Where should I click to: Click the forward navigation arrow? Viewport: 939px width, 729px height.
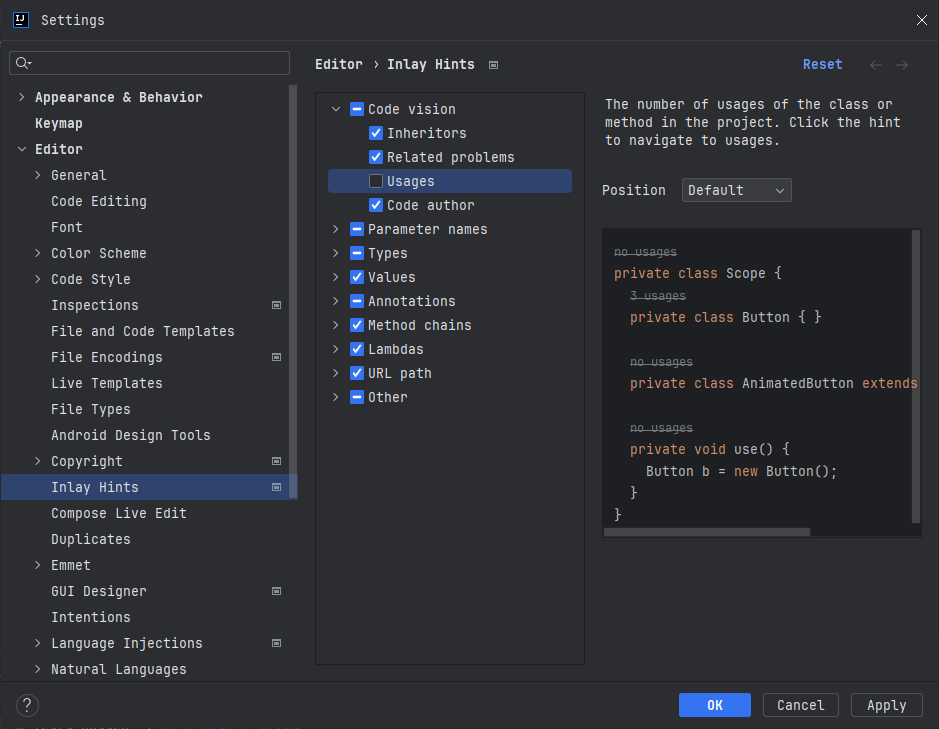[x=902, y=65]
